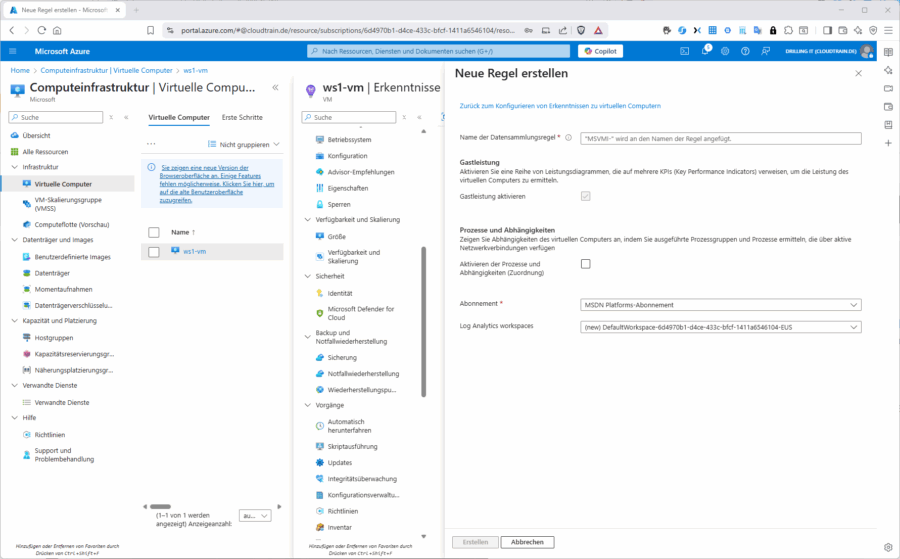
Task: Open Advisor-Empfehlungen menu entry
Action: tap(360, 172)
